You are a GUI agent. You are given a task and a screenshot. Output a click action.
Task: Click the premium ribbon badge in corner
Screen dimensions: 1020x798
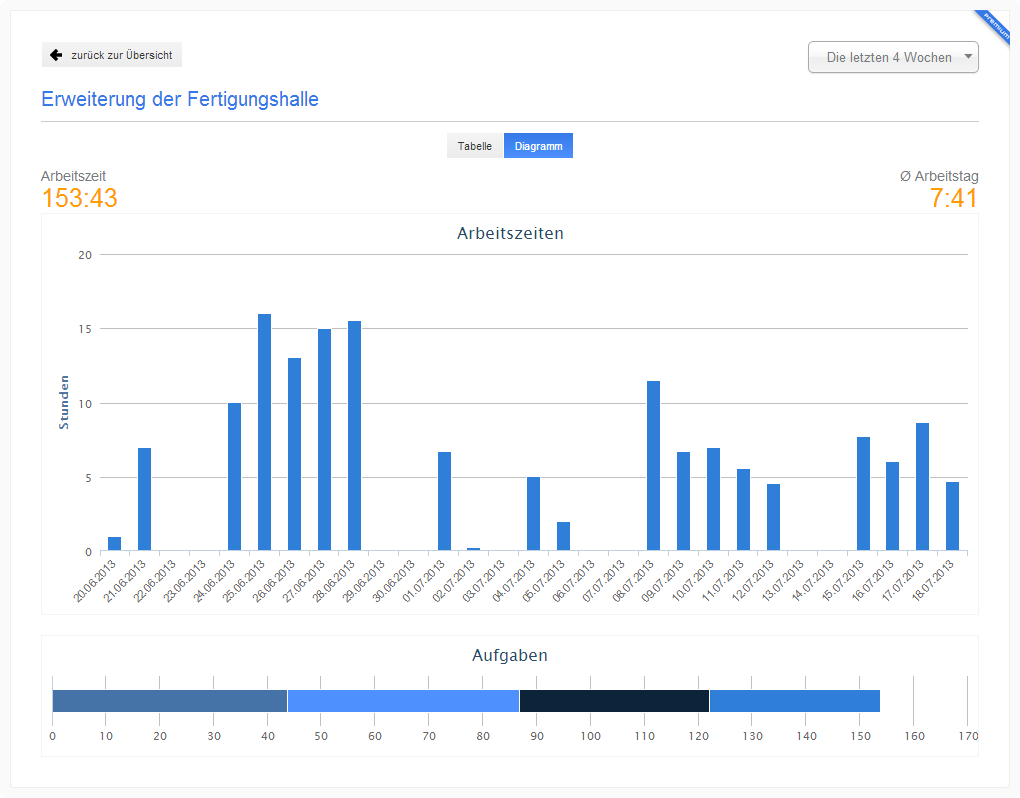995,22
